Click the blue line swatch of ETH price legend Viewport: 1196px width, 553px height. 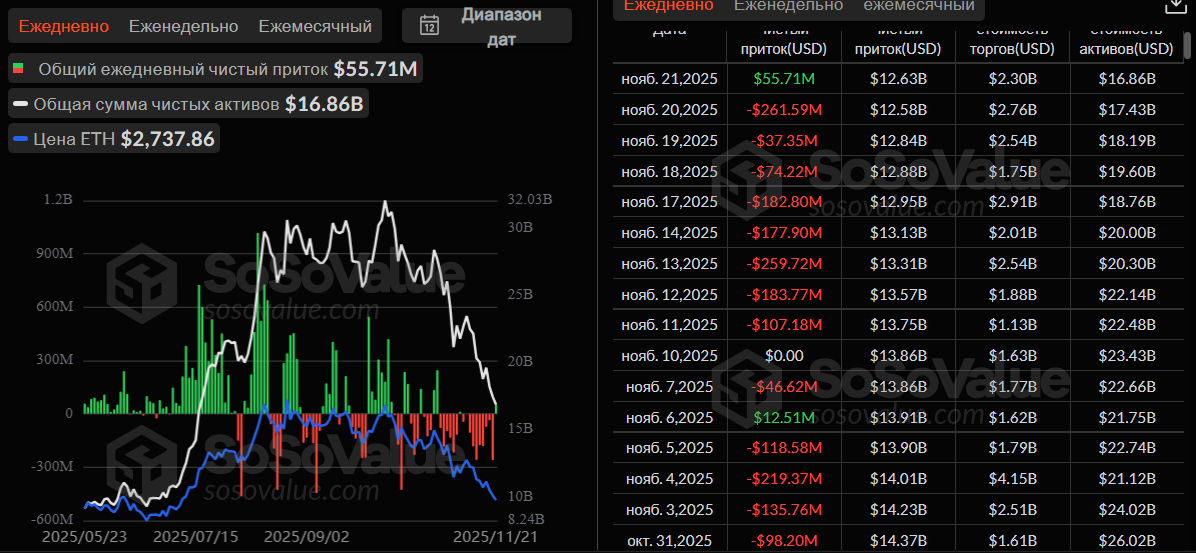21,140
